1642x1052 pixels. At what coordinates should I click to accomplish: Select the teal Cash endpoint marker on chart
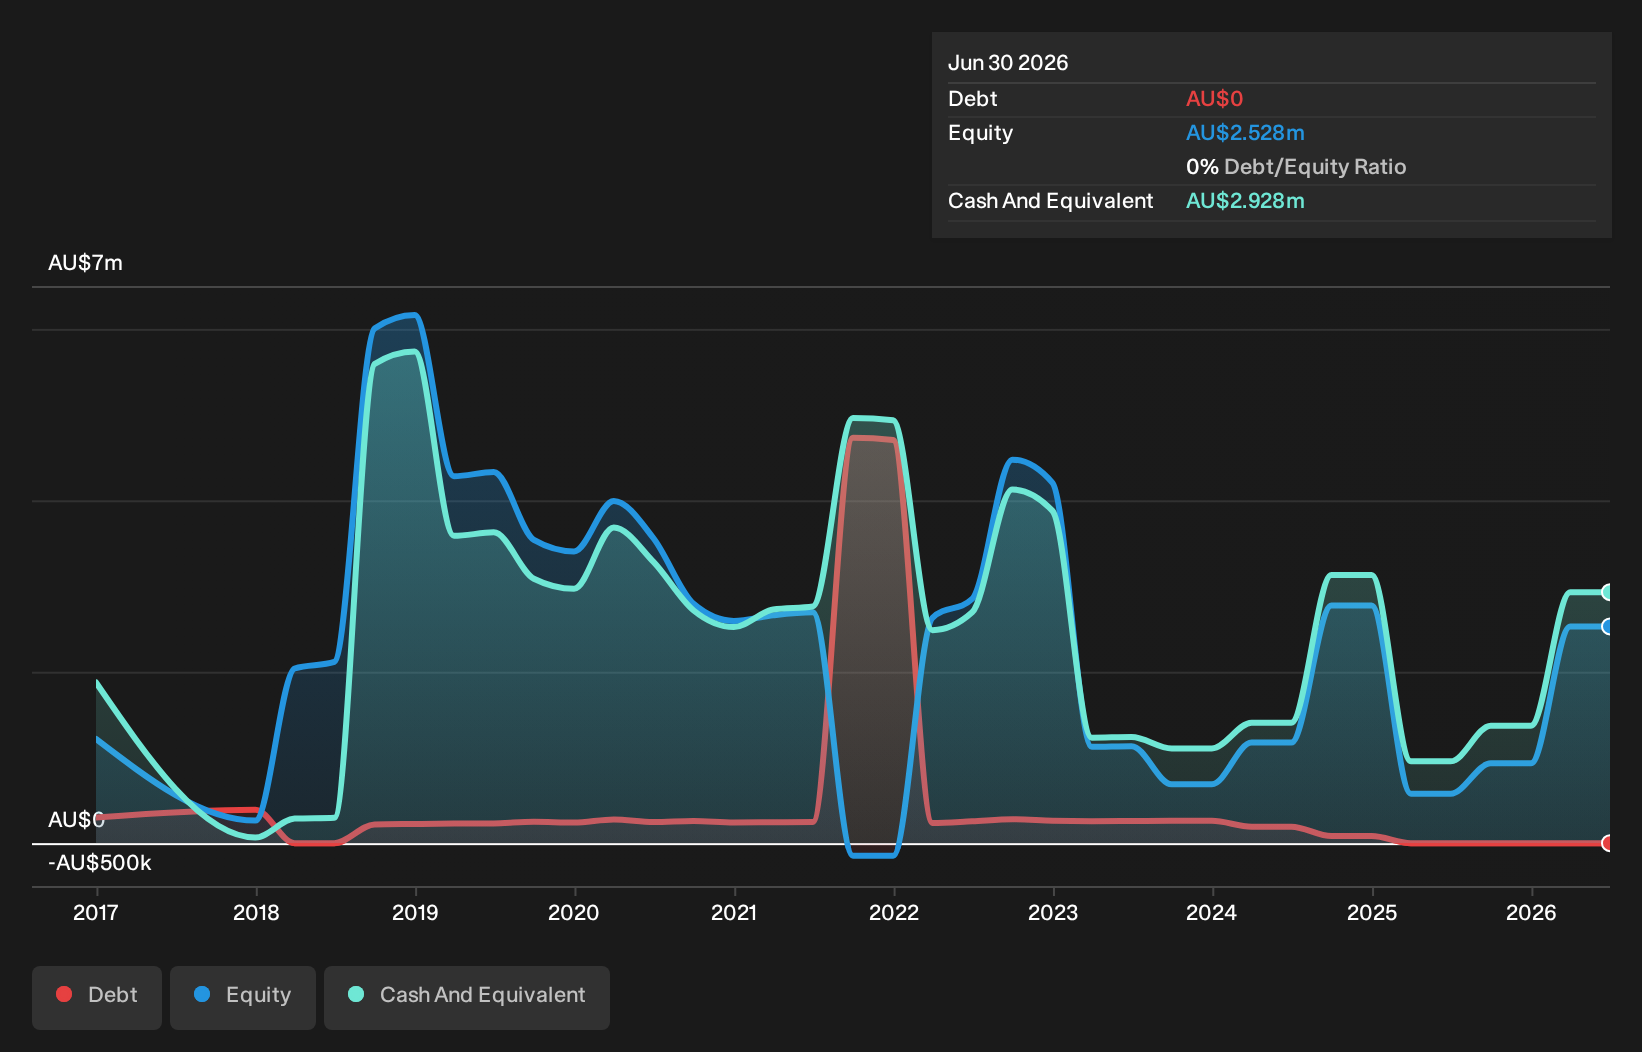[1607, 592]
